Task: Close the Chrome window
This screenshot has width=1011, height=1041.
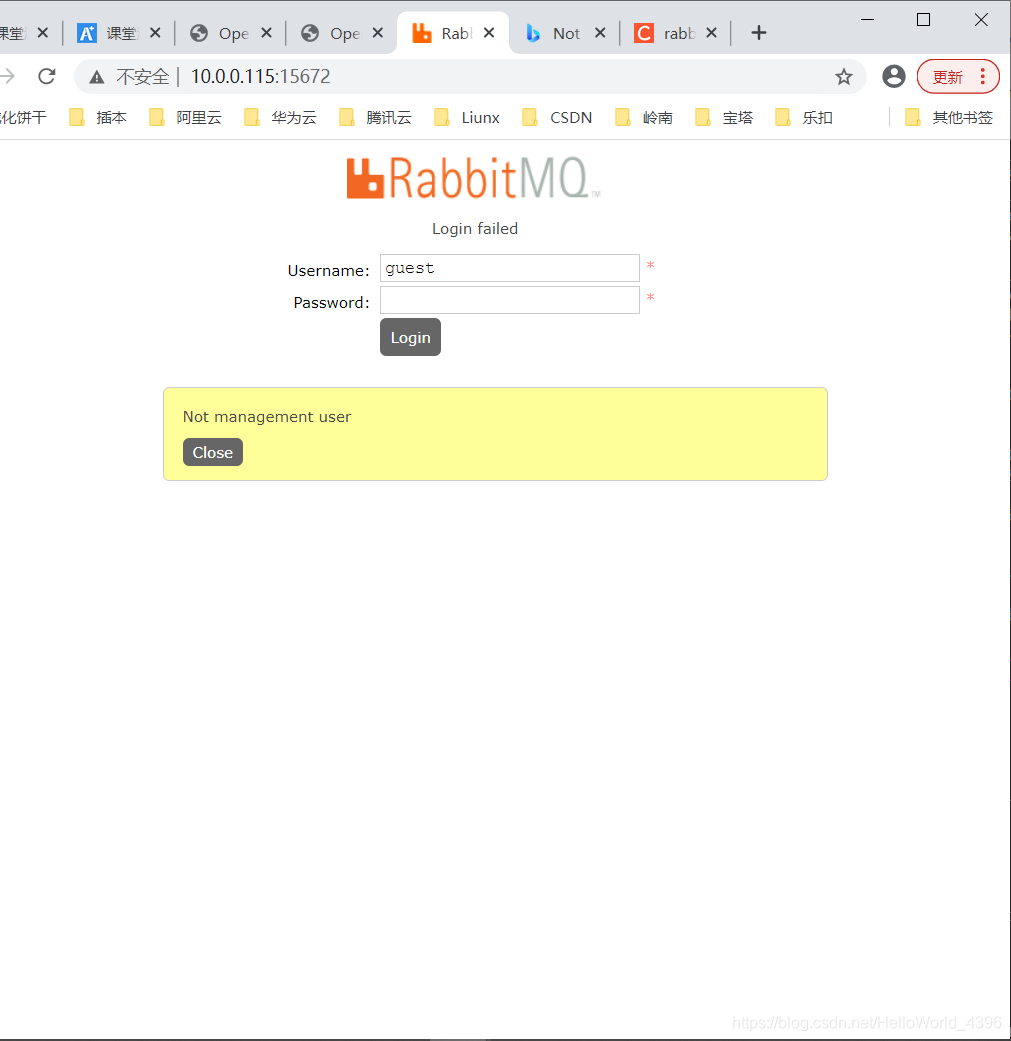Action: (x=981, y=20)
